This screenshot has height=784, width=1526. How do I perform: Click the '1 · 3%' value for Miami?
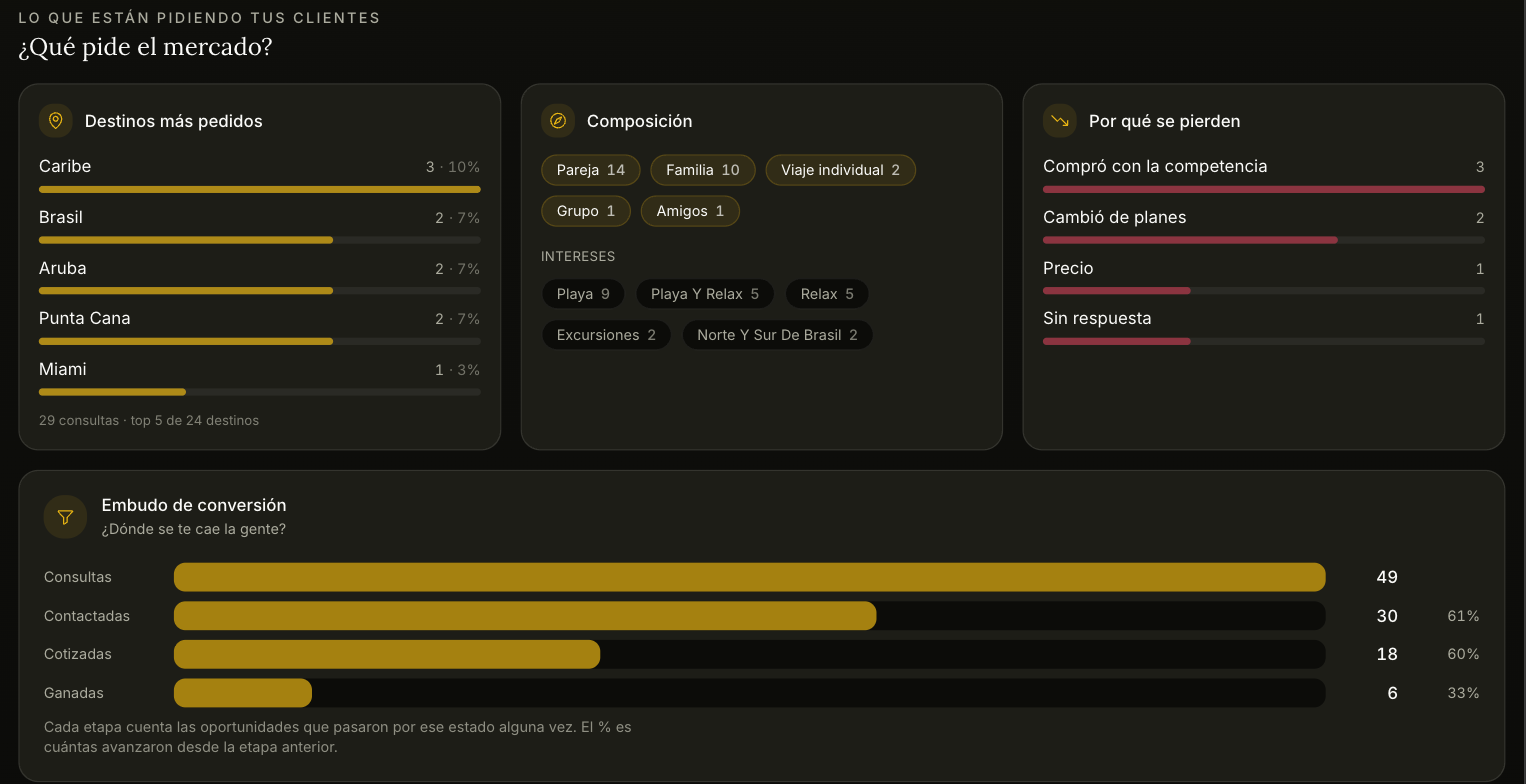click(x=457, y=370)
